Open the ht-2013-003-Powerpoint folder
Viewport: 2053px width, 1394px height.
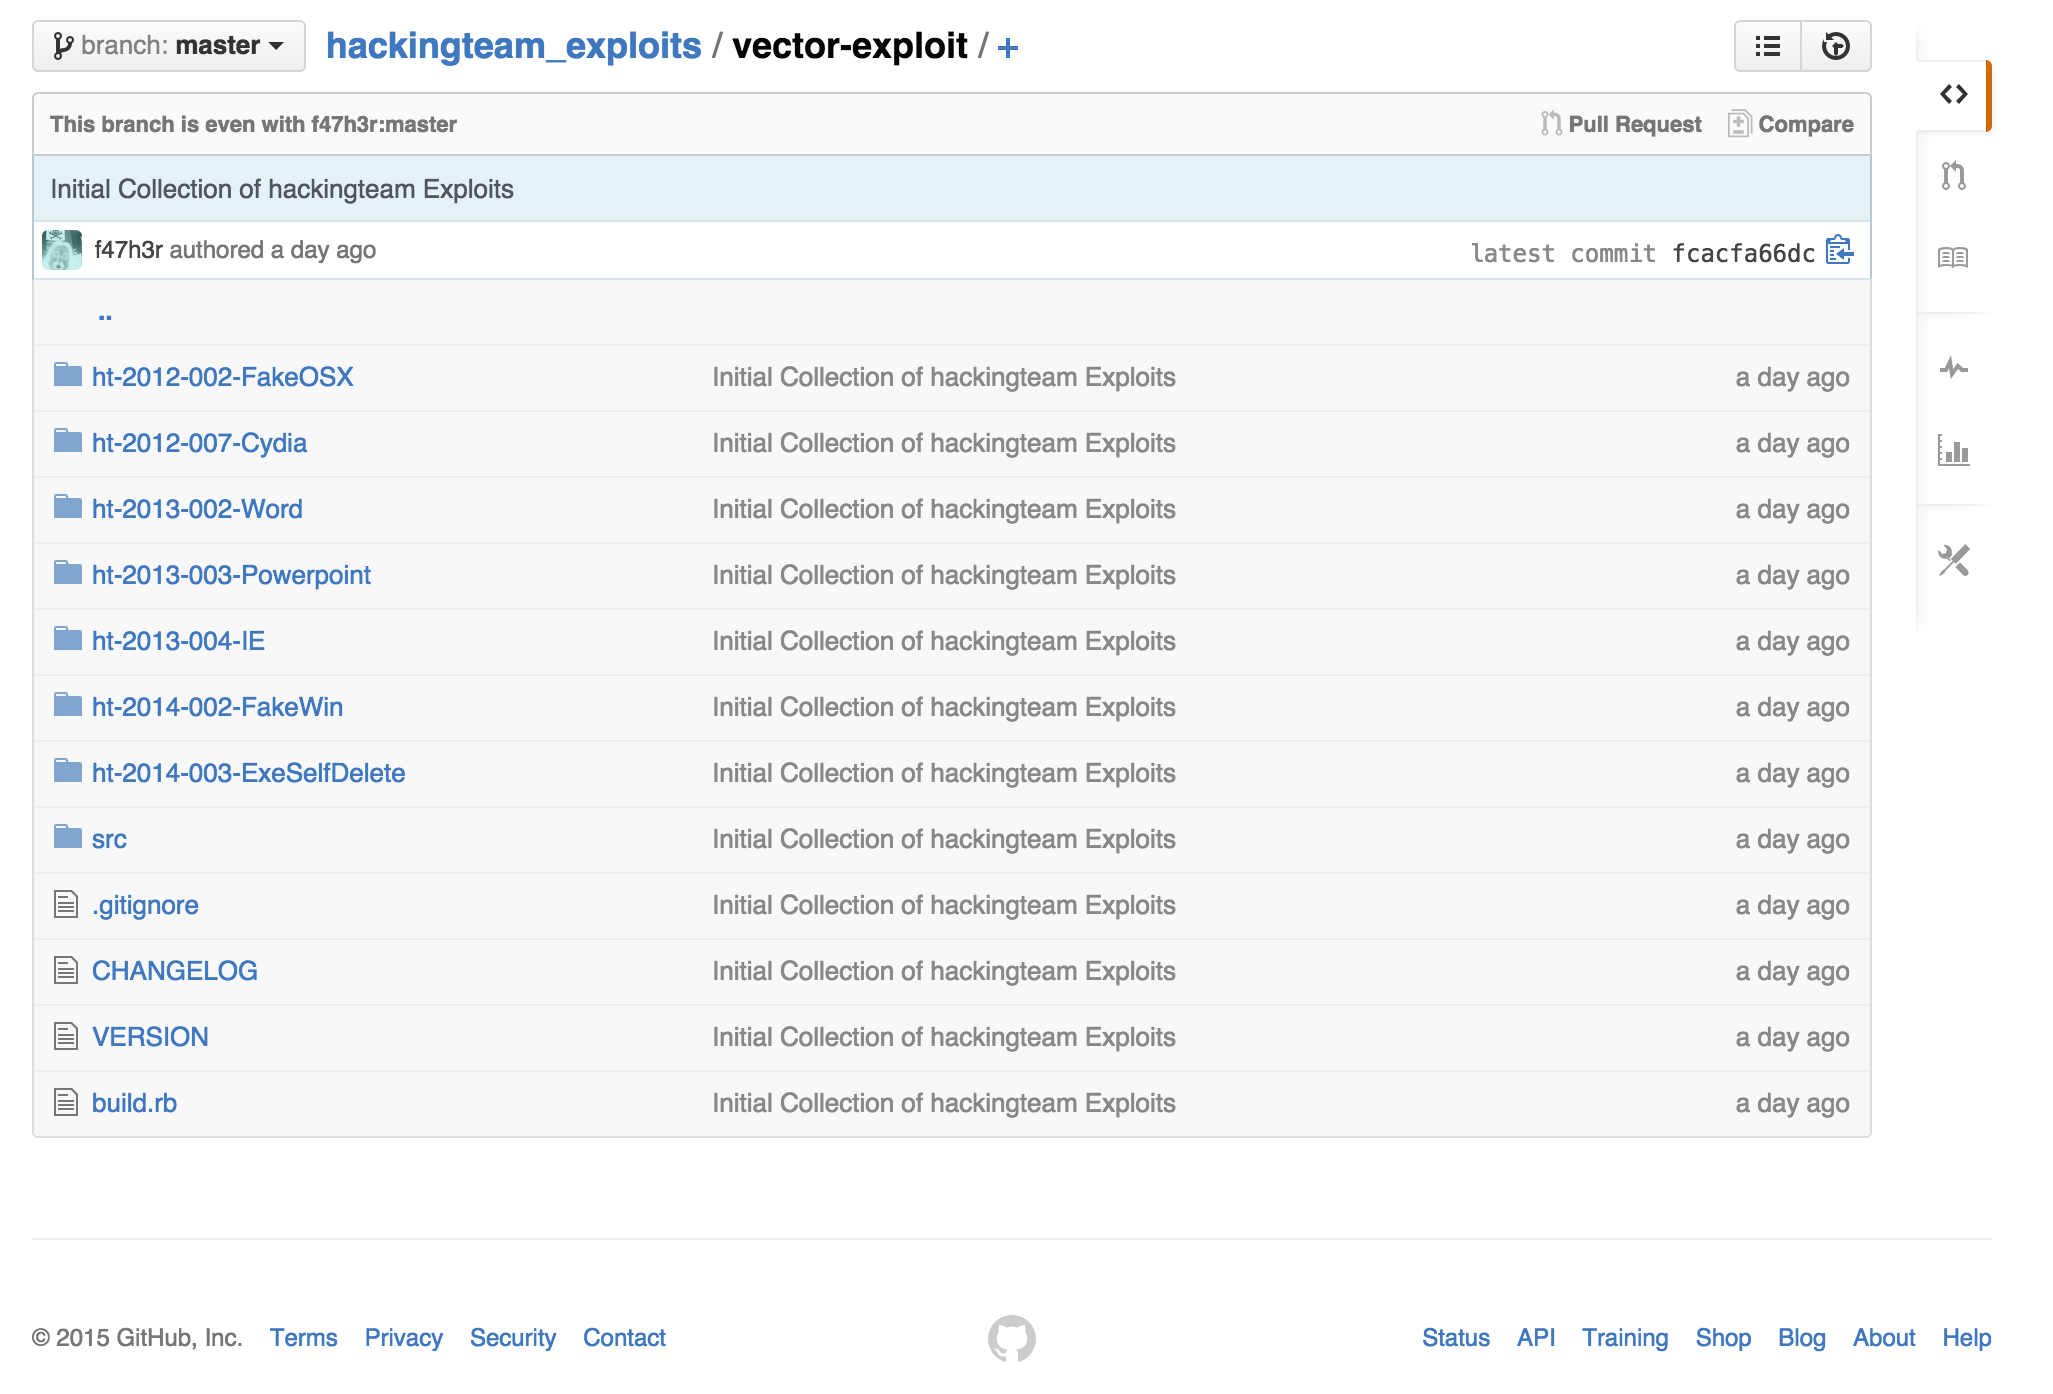coord(231,575)
